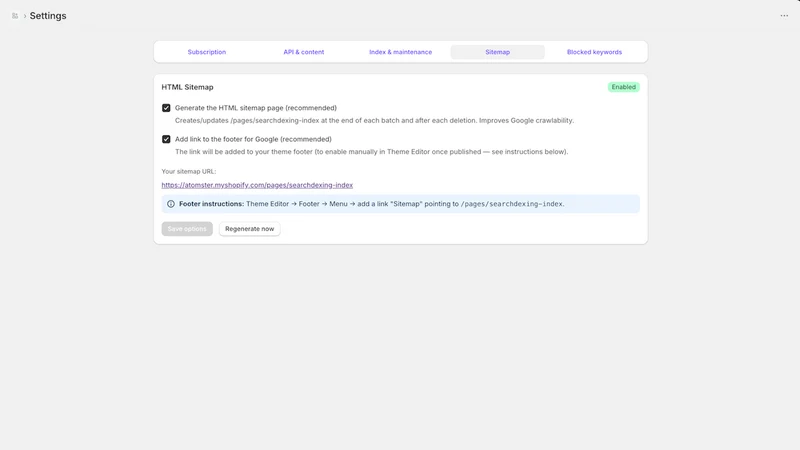This screenshot has height=450, width=800.
Task: Click the Save options button
Action: pyautogui.click(x=187, y=229)
